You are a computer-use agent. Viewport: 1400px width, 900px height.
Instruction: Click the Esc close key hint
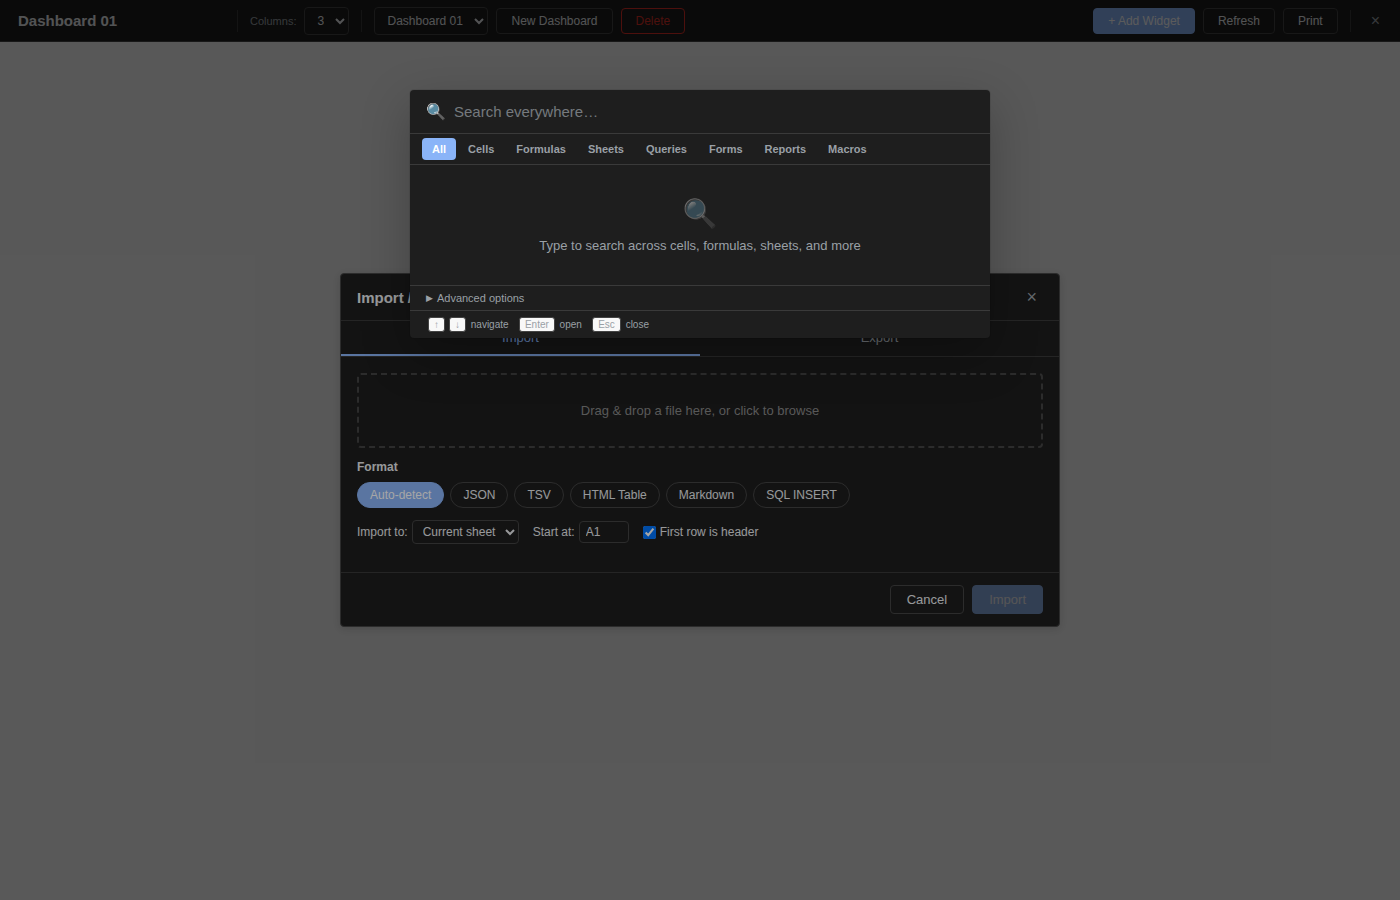click(x=606, y=324)
